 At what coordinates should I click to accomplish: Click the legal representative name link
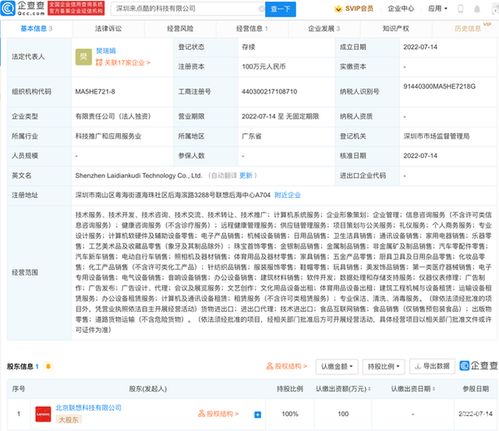[106, 51]
